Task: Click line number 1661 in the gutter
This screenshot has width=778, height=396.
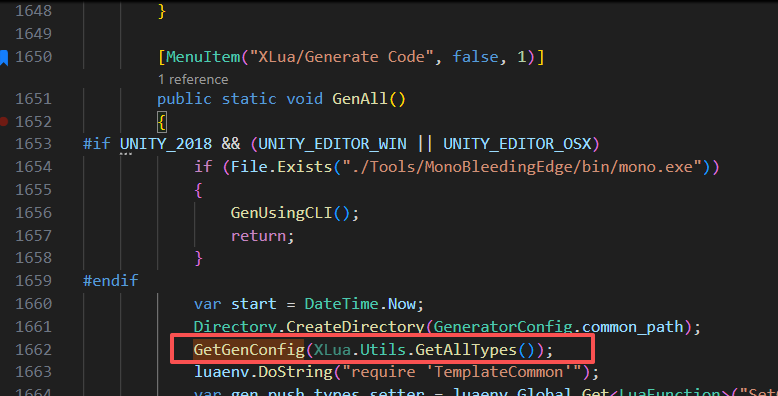Action: coord(33,327)
